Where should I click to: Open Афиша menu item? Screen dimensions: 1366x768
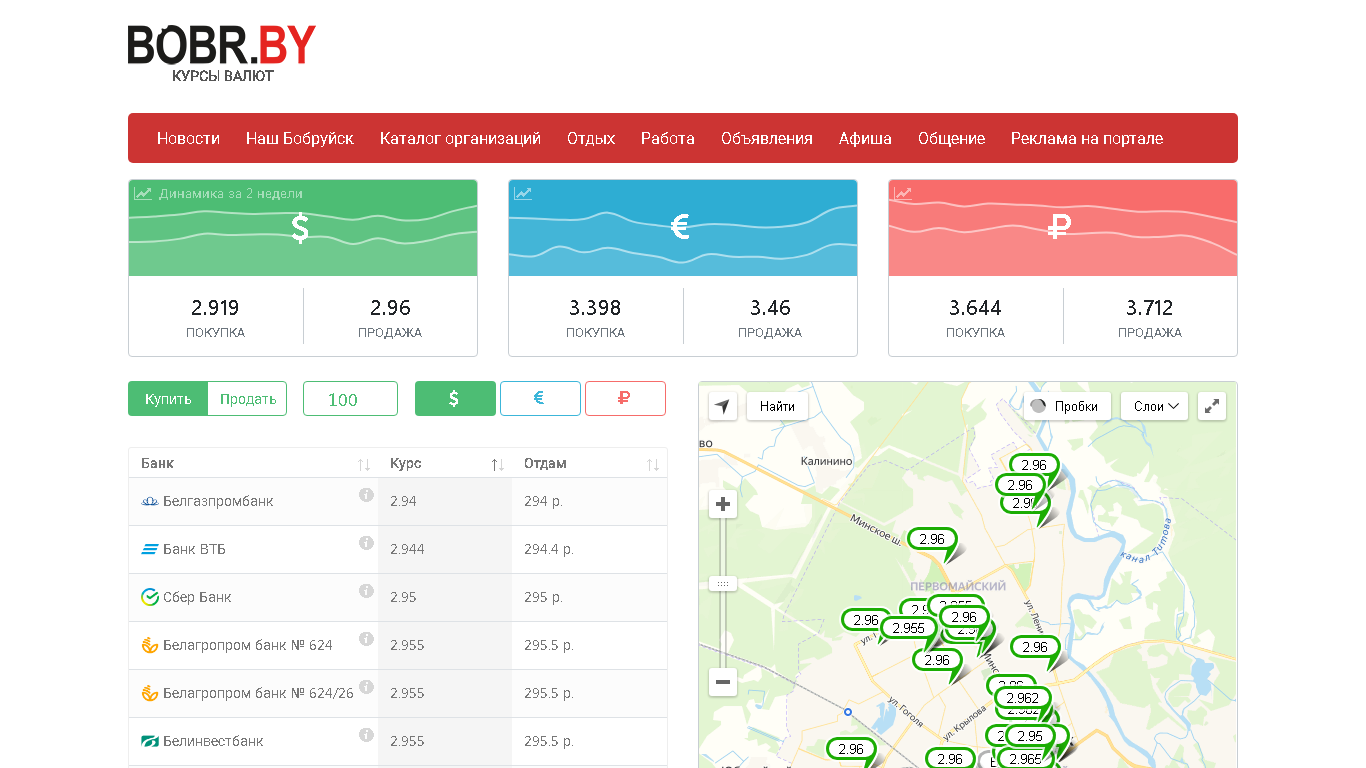coord(865,138)
